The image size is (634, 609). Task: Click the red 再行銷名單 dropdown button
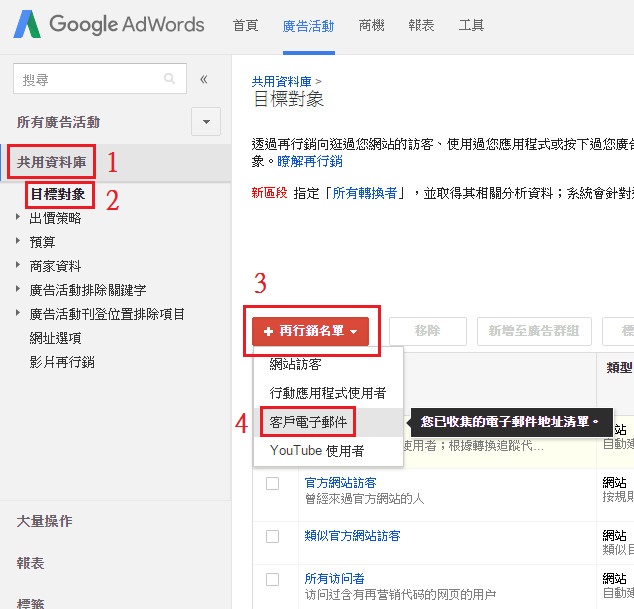310,331
